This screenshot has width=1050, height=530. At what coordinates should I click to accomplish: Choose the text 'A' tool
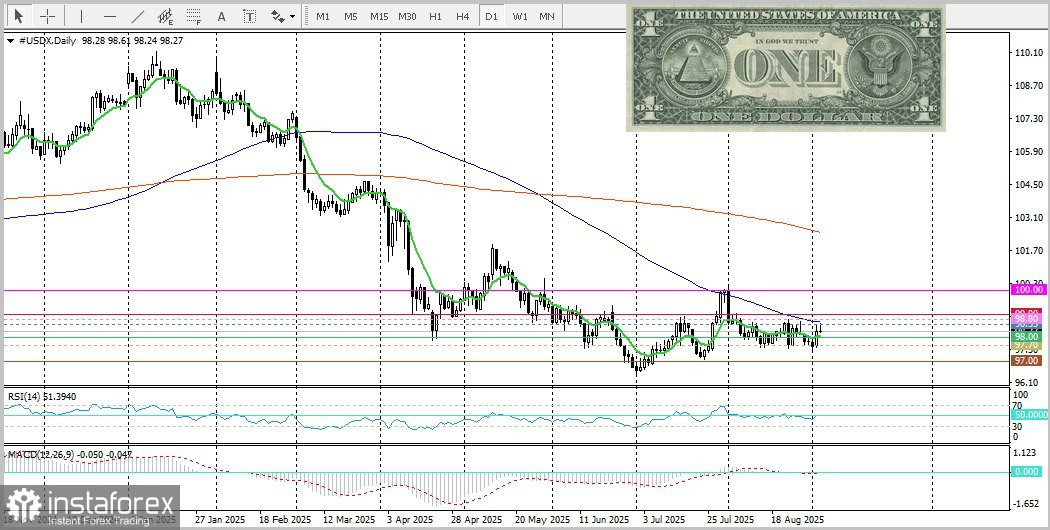(222, 15)
